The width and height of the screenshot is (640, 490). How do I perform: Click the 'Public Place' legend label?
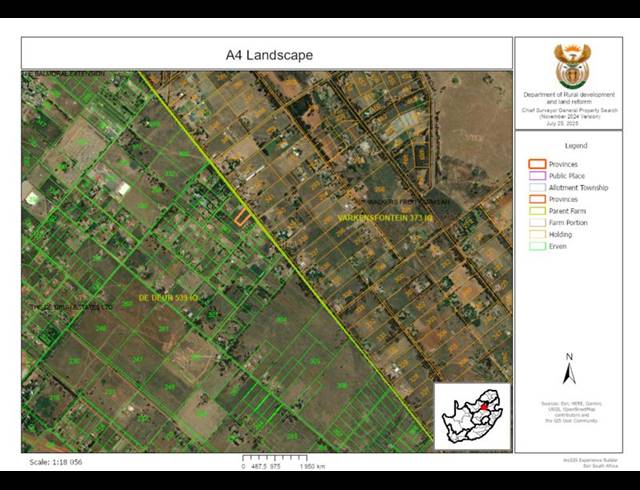coord(567,176)
